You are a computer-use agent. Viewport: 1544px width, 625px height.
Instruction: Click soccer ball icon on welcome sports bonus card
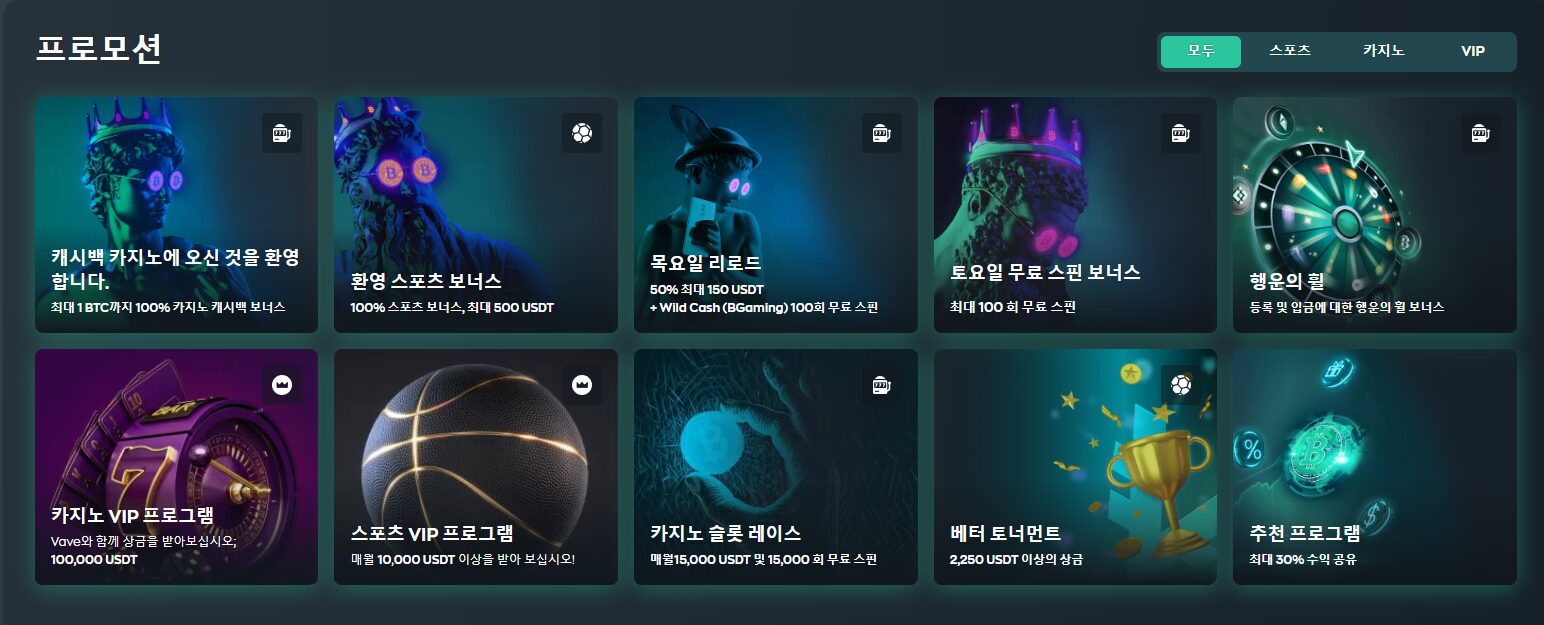tap(582, 133)
